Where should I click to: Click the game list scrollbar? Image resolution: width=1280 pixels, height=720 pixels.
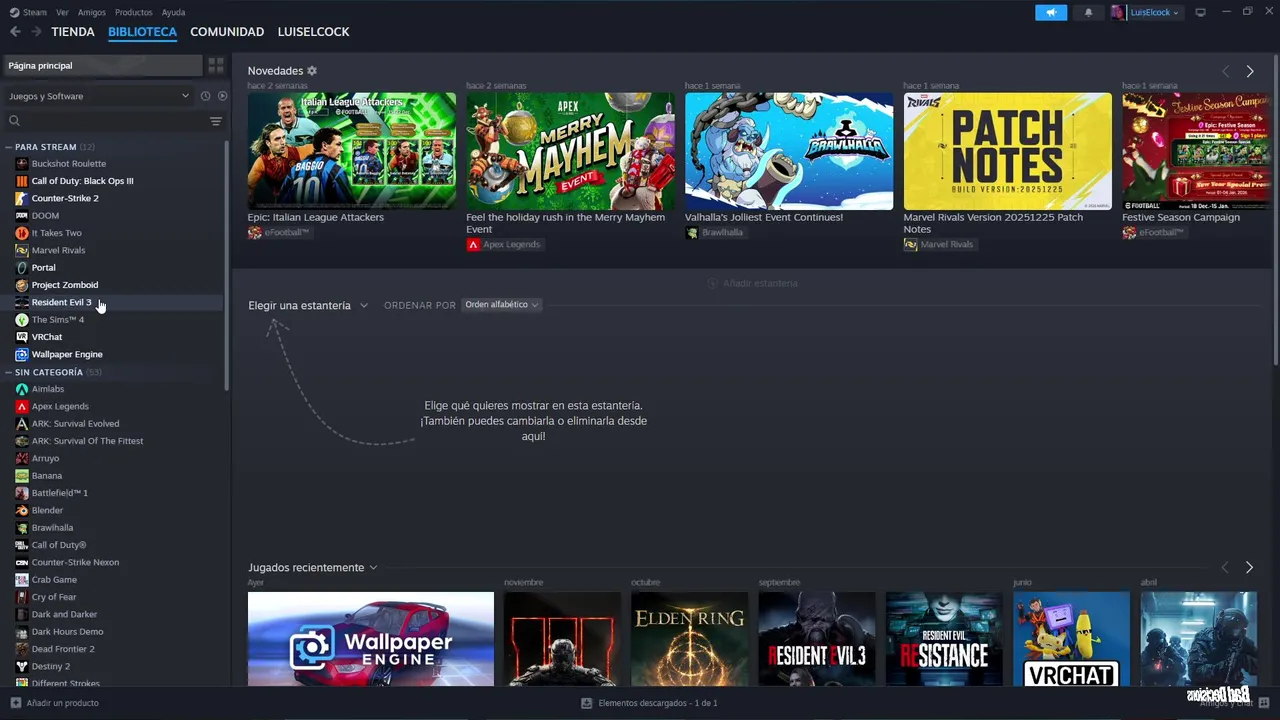227,265
